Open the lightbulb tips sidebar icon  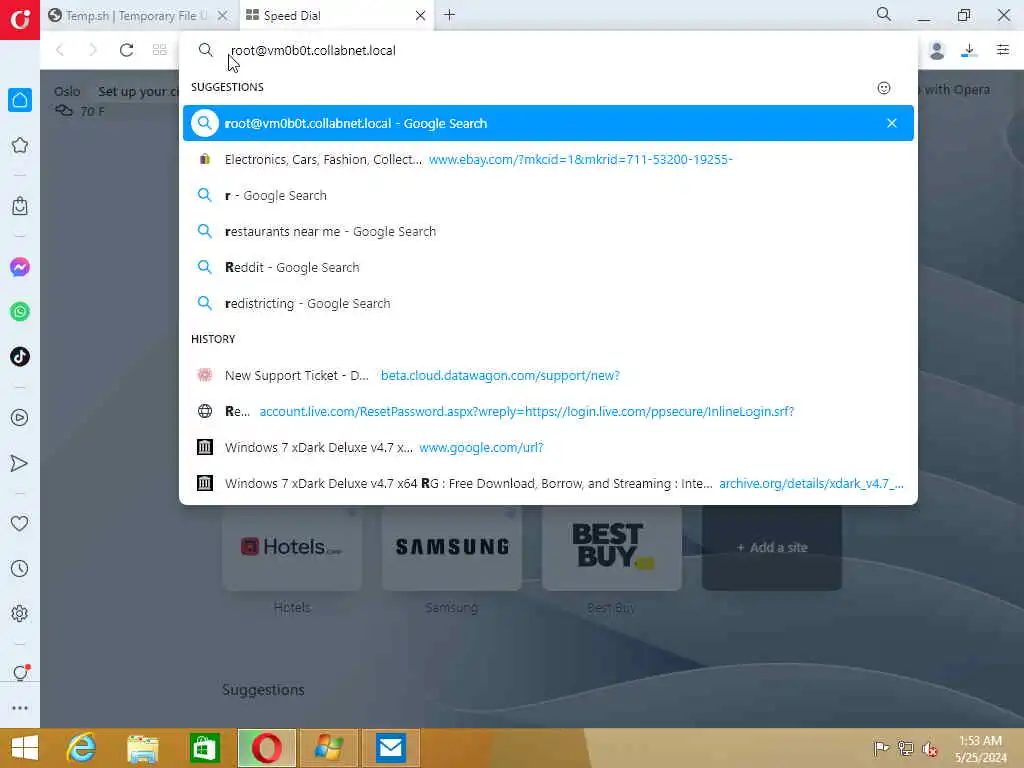point(20,673)
